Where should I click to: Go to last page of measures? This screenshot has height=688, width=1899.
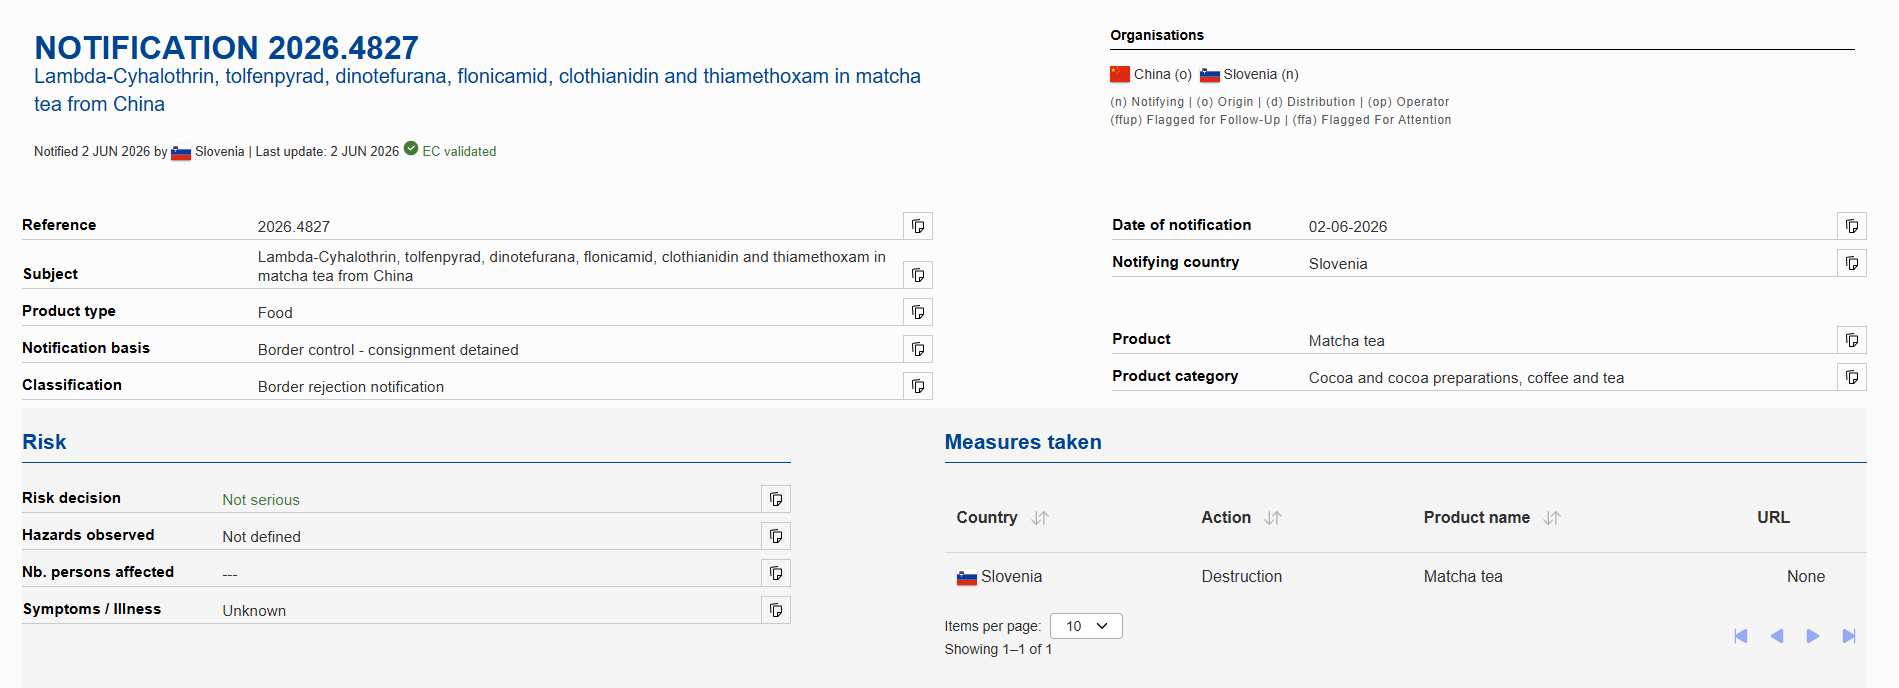[x=1849, y=636]
